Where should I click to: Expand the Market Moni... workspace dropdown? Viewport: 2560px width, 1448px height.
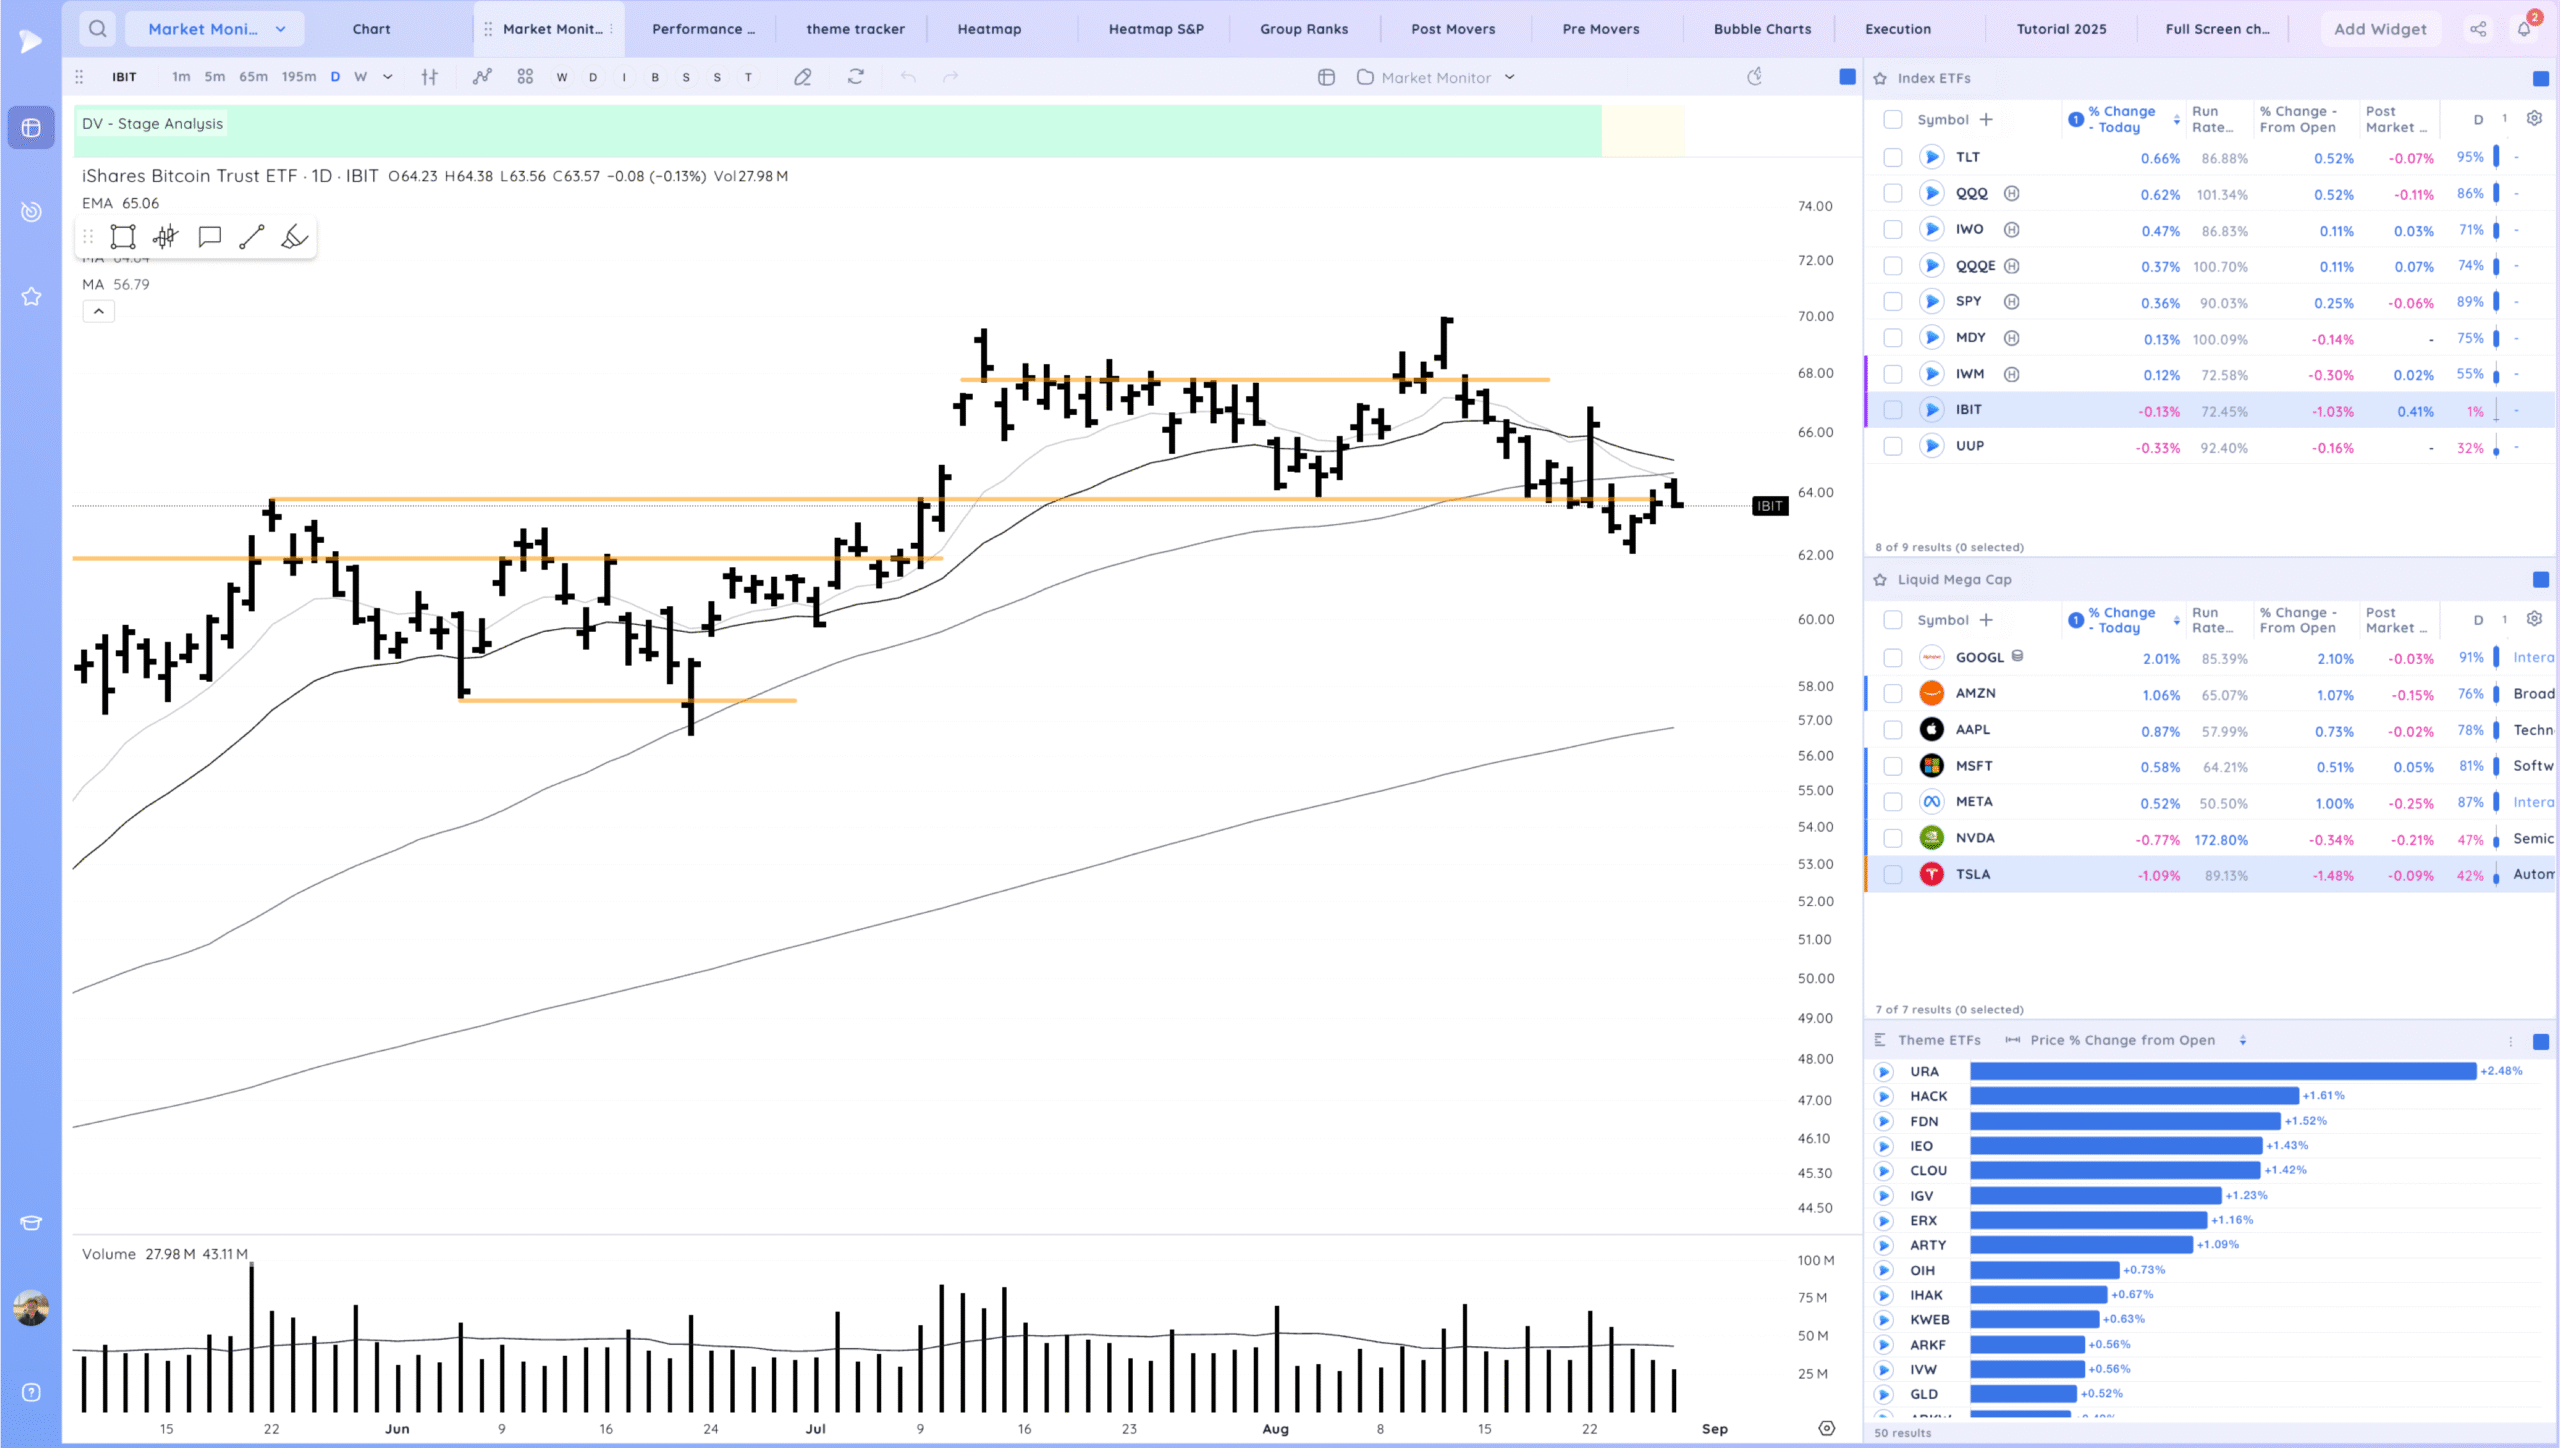click(281, 29)
